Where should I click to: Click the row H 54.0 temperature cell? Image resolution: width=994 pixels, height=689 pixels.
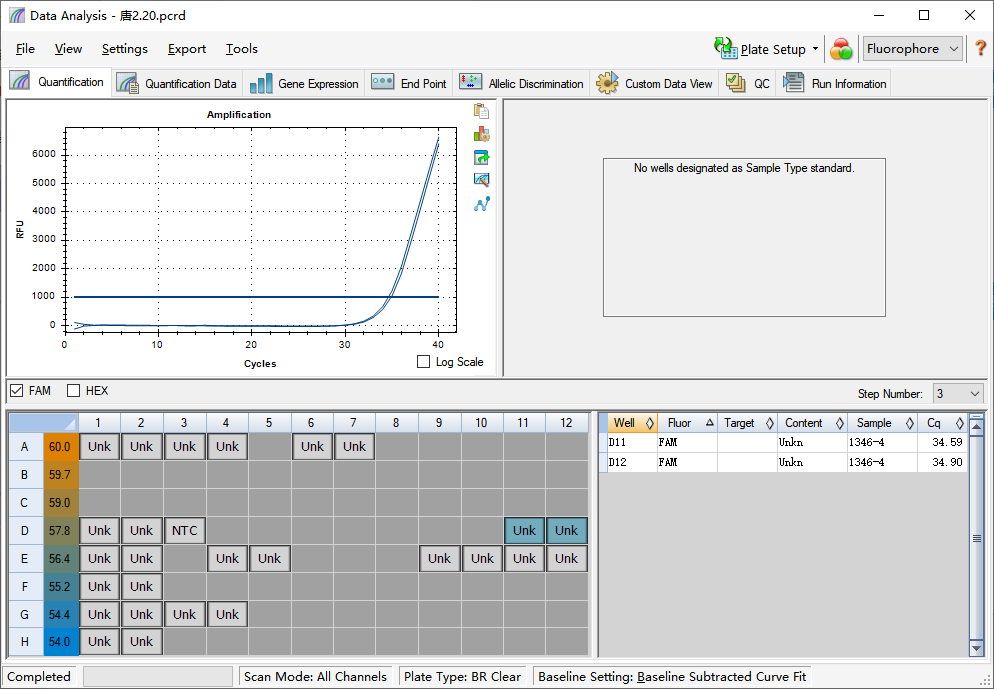click(60, 641)
